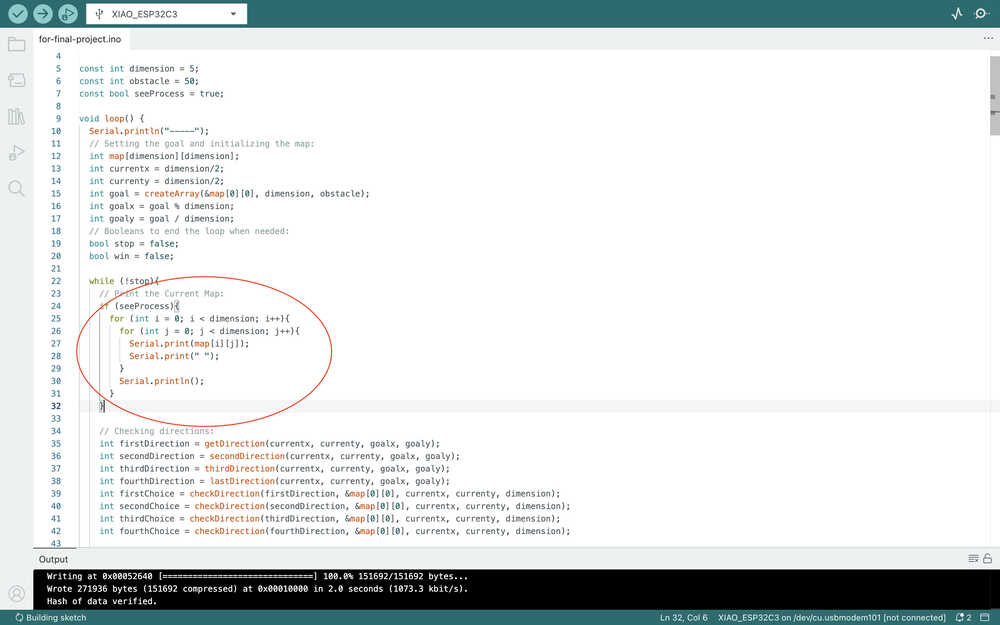Screen dimensions: 1000x625
Task: Start the debugger with the debug button
Action: click(x=68, y=13)
